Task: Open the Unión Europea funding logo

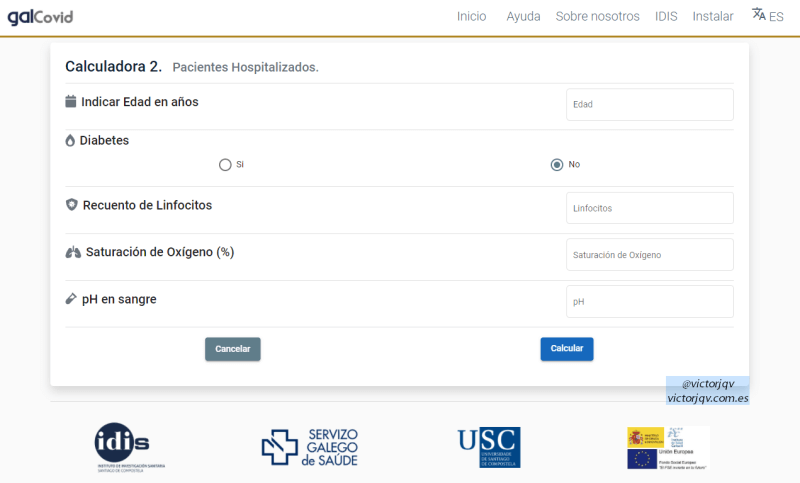Action: 668,448
